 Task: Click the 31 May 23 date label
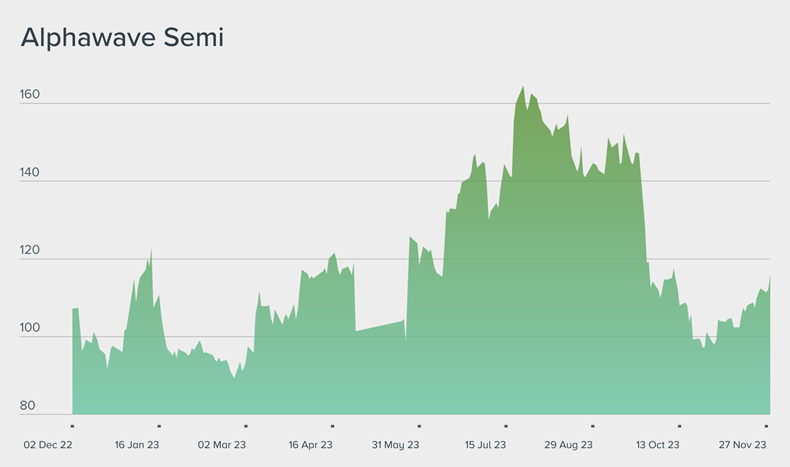(x=395, y=445)
